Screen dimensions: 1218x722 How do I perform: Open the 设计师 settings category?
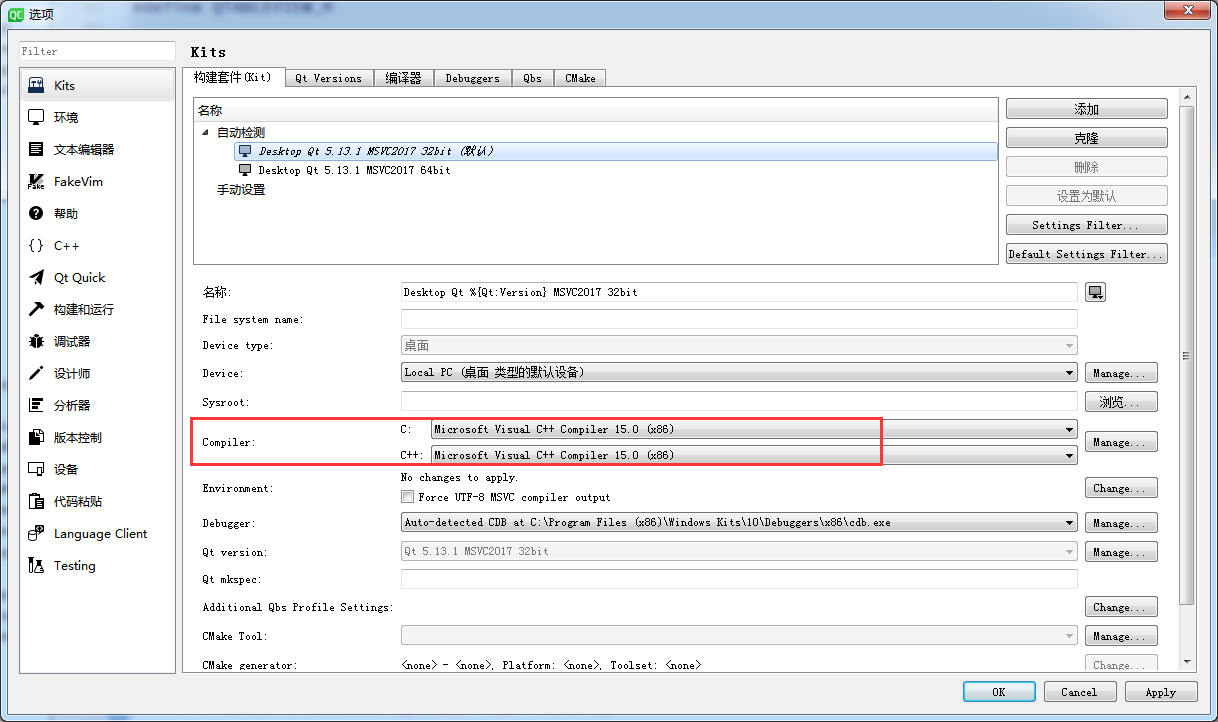(x=98, y=374)
